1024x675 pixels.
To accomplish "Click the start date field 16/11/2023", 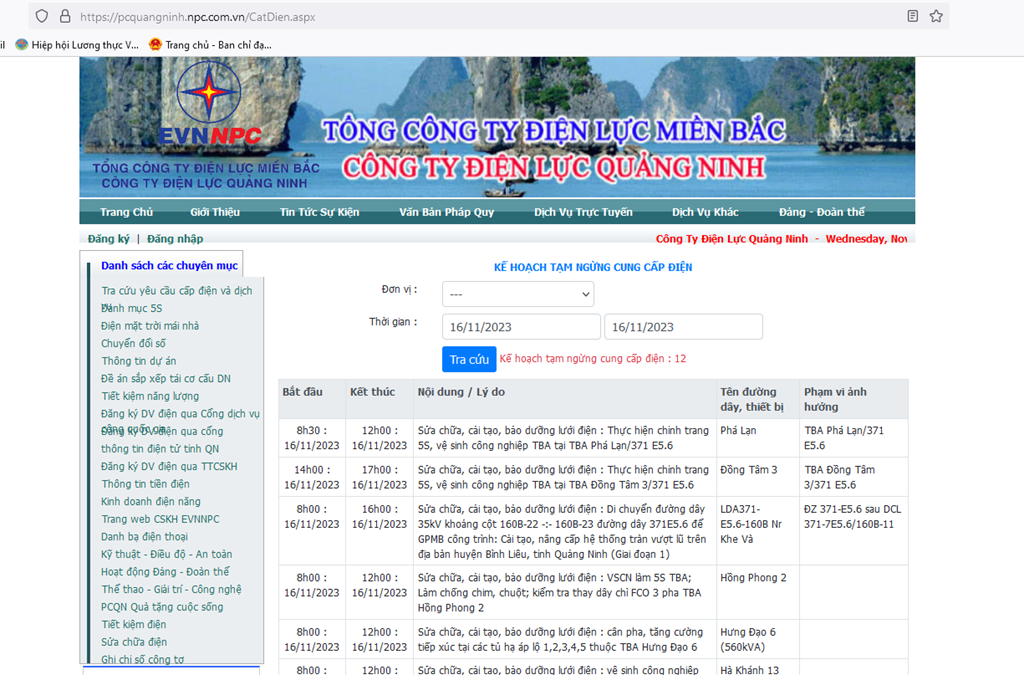I will [x=521, y=326].
